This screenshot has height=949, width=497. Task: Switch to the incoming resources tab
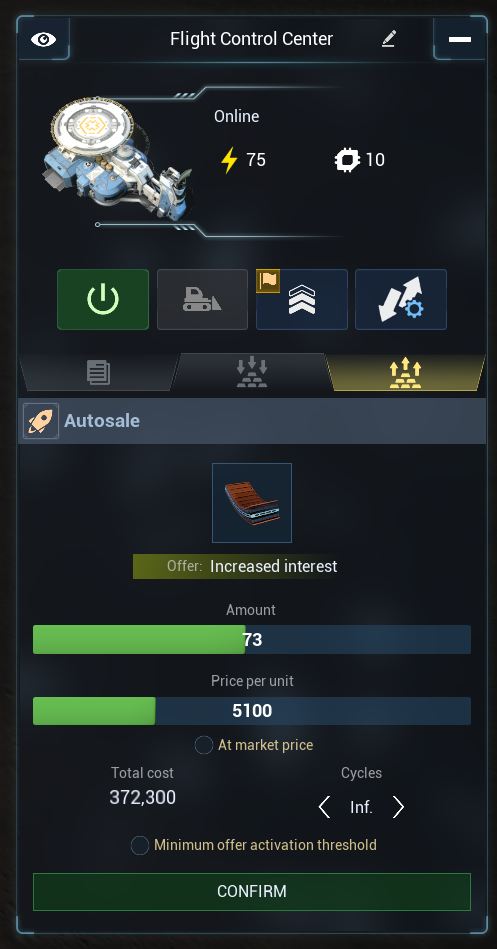pyautogui.click(x=251, y=372)
